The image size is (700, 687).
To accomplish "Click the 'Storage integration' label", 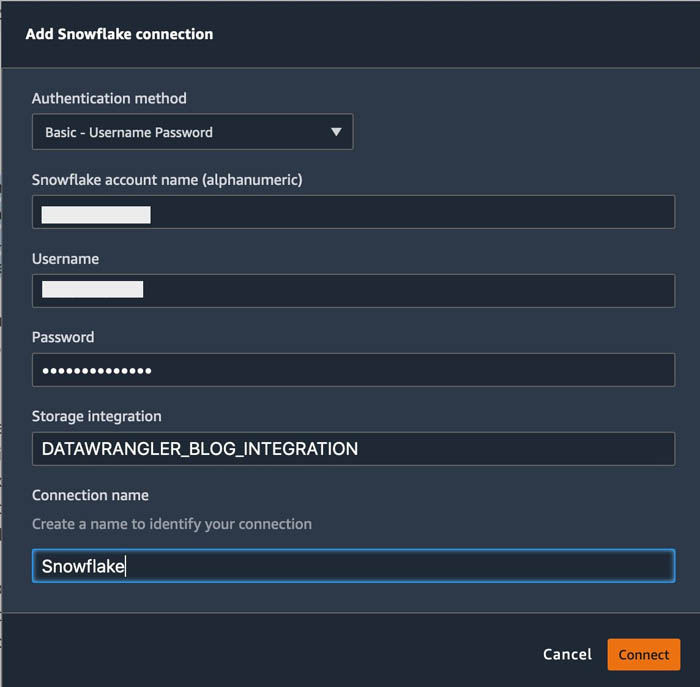I will tap(96, 416).
